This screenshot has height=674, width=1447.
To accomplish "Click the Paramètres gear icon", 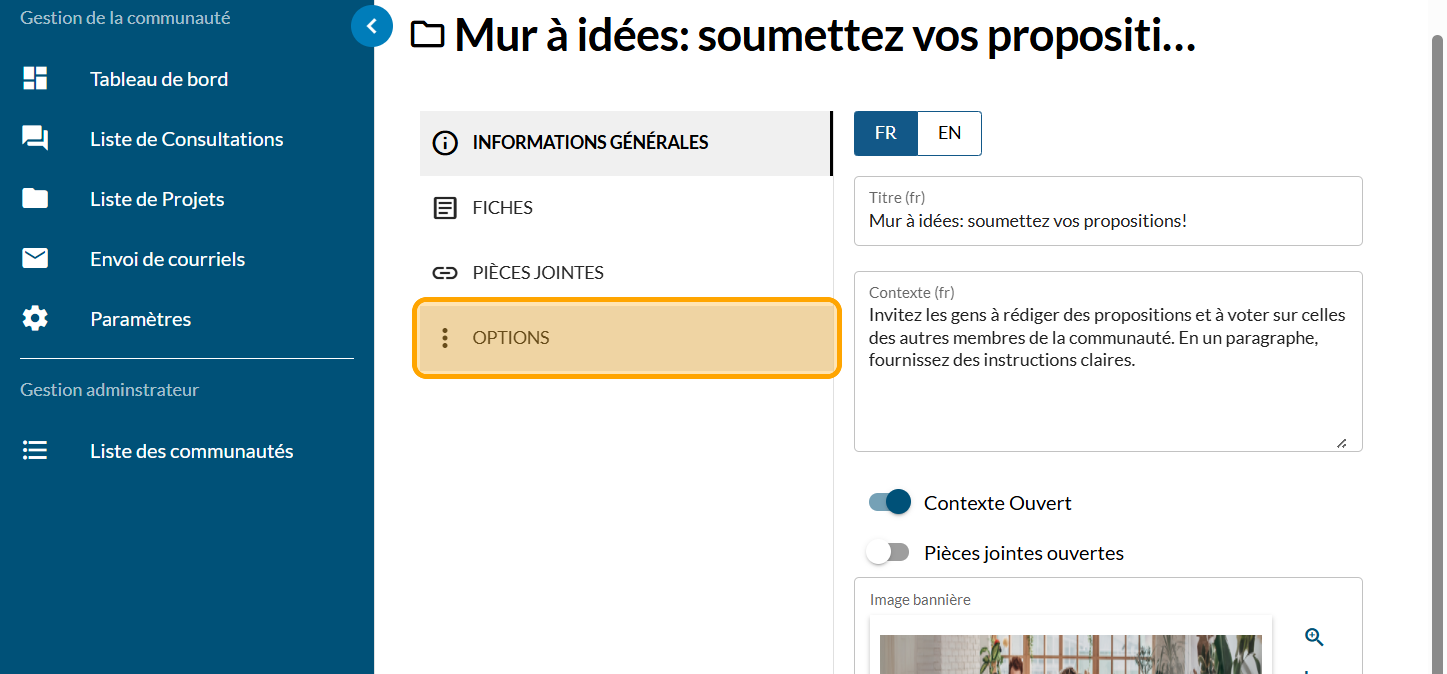I will pos(35,319).
